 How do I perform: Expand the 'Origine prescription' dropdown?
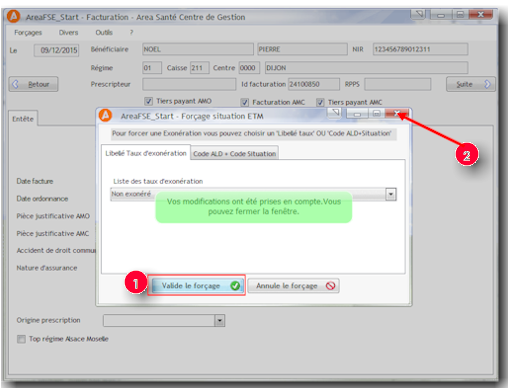click(219, 320)
